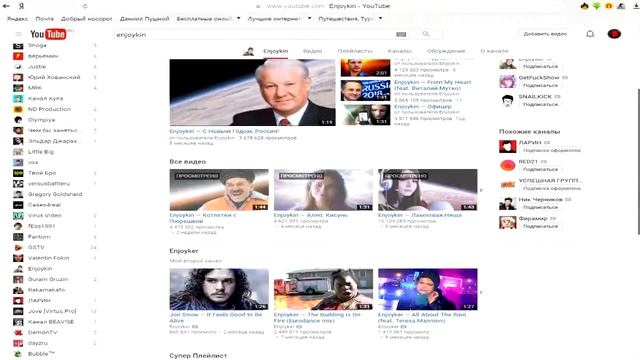This screenshot has width=640, height=360.
Task: Switch to the О канале tab
Action: (494, 51)
